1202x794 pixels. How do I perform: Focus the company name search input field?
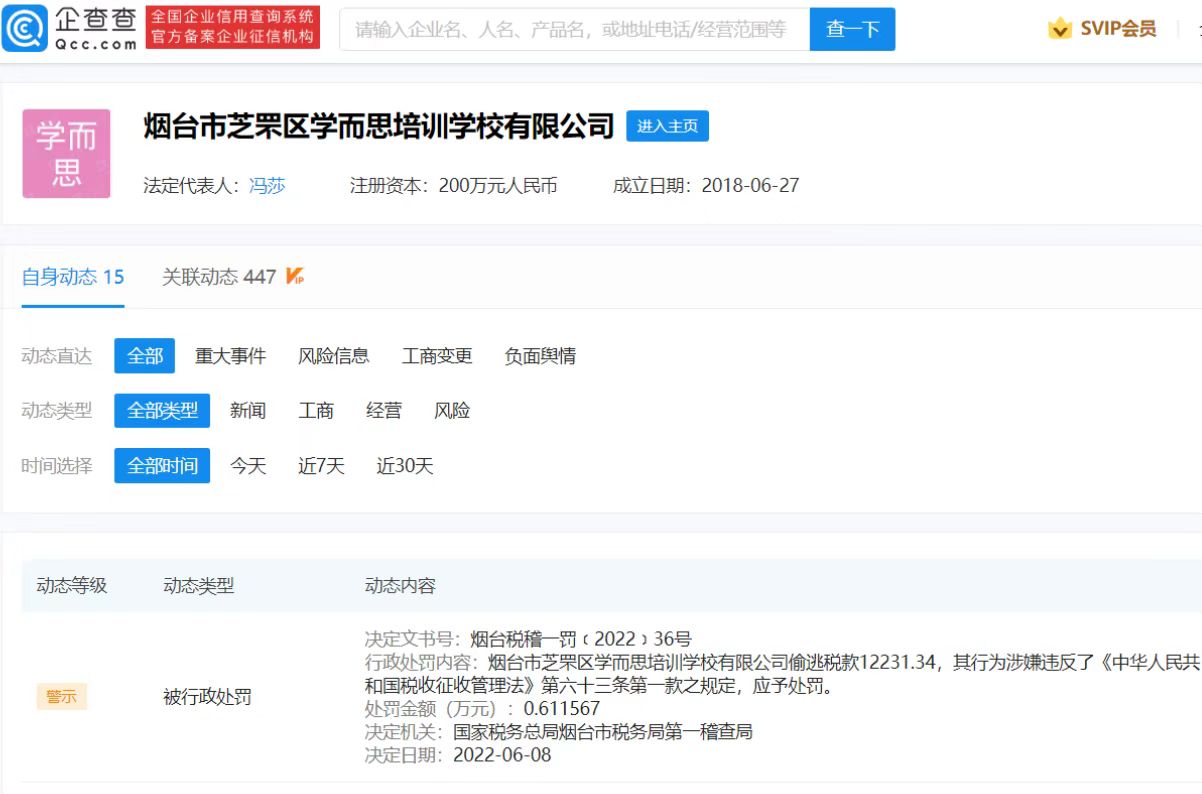coord(575,29)
